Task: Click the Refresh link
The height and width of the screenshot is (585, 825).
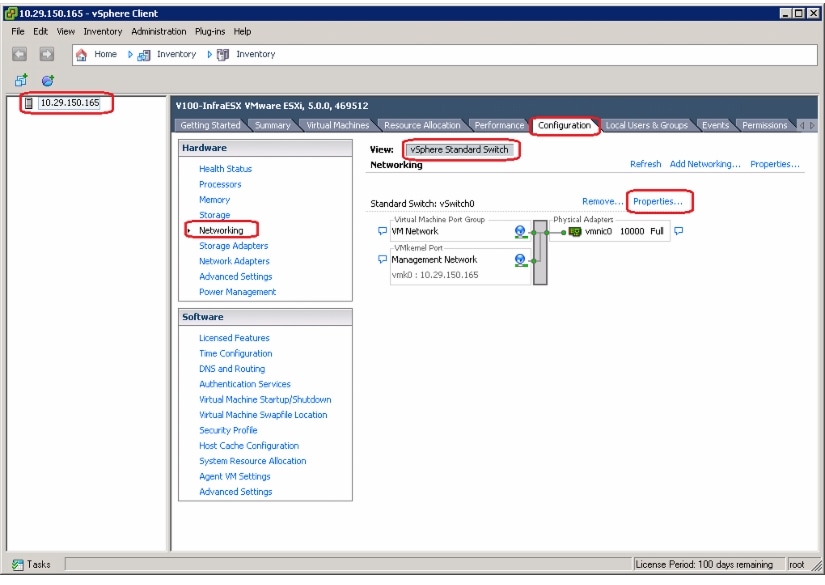Action: tap(646, 164)
